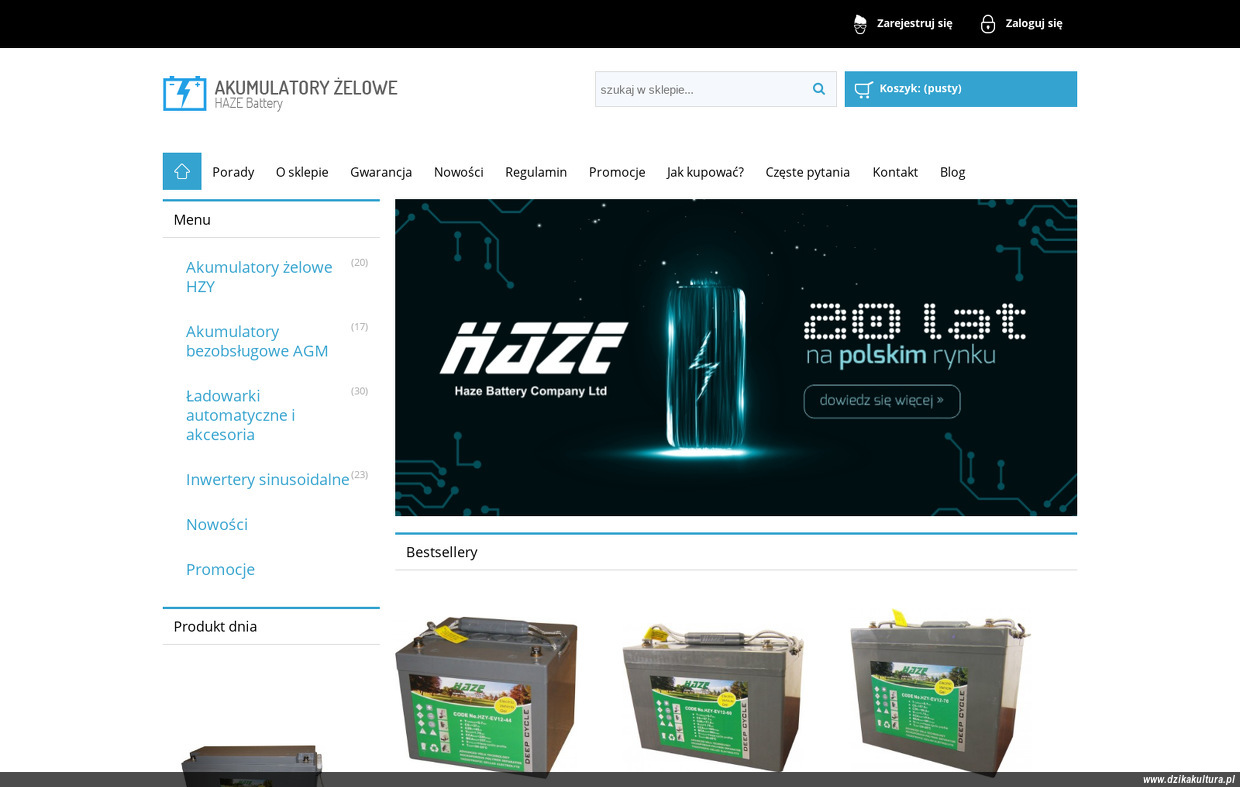Viewport: 1240px width, 787px height.
Task: Select Inwertery sinusoidalne category
Action: tap(268, 479)
